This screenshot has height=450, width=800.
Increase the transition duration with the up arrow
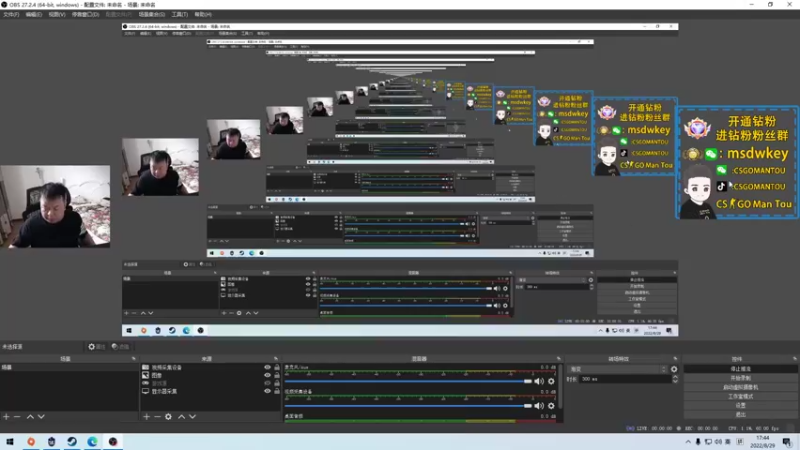click(x=675, y=377)
